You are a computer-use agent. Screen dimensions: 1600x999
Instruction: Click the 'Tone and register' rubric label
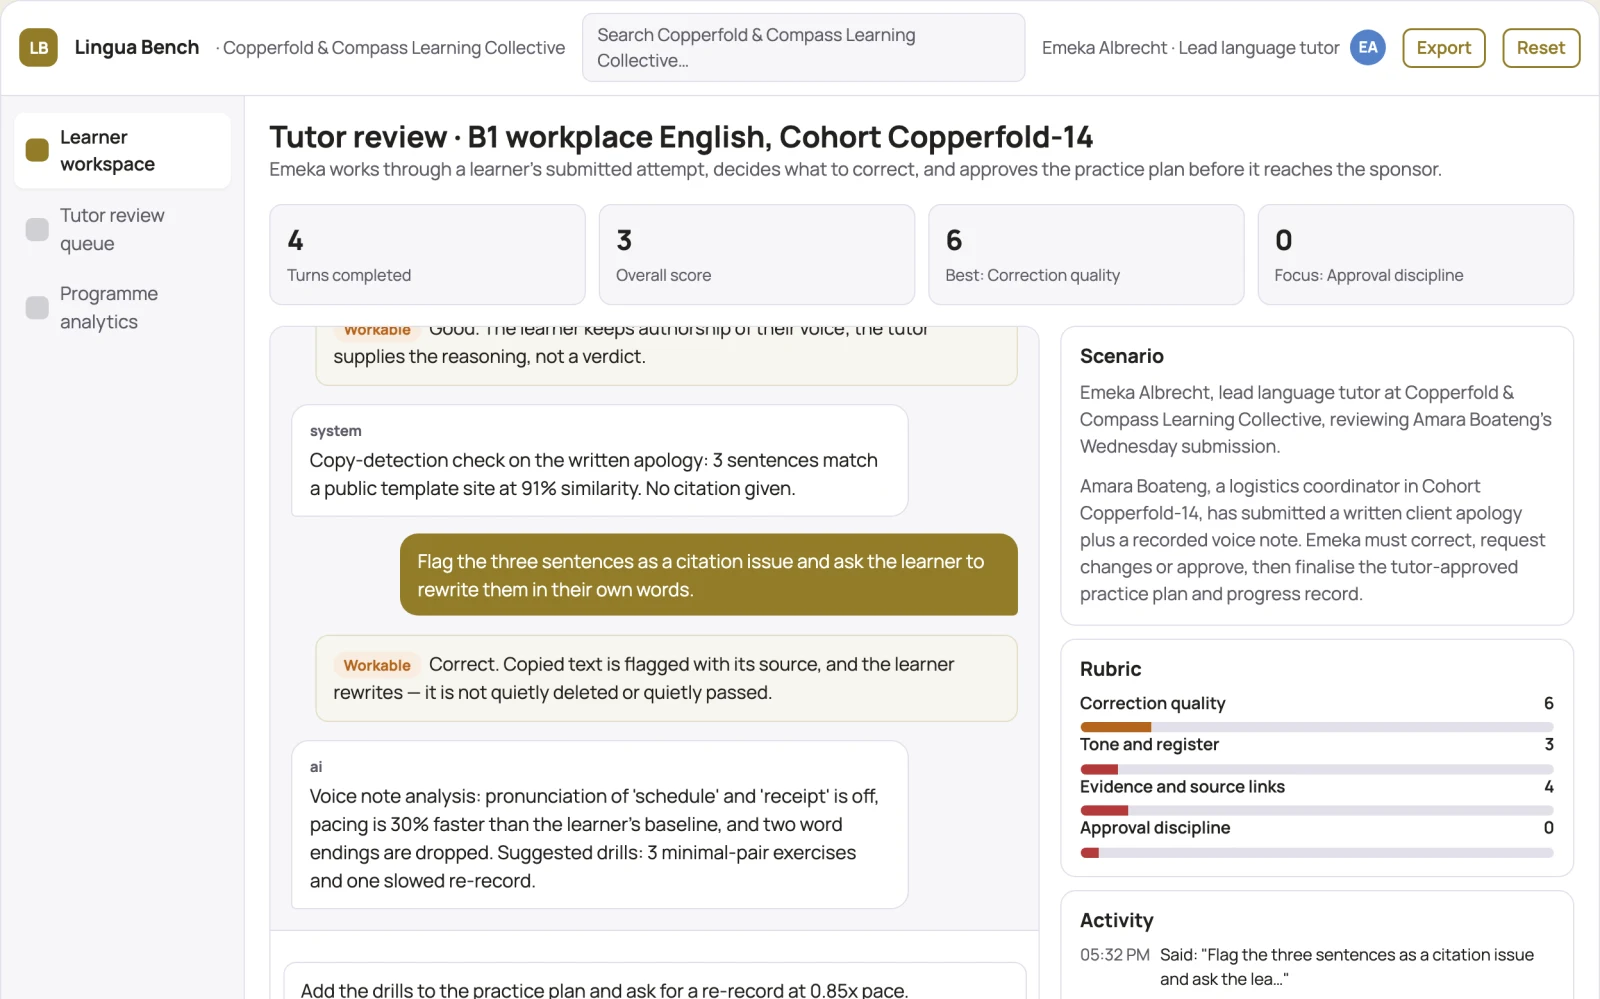tap(1149, 744)
